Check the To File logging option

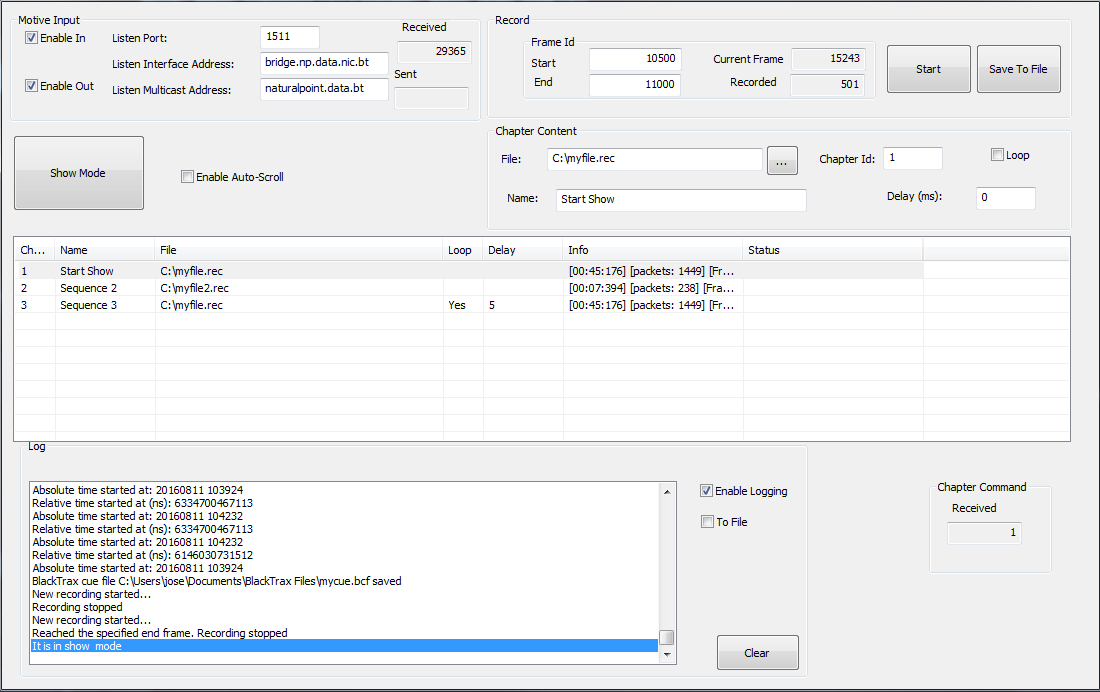(707, 522)
